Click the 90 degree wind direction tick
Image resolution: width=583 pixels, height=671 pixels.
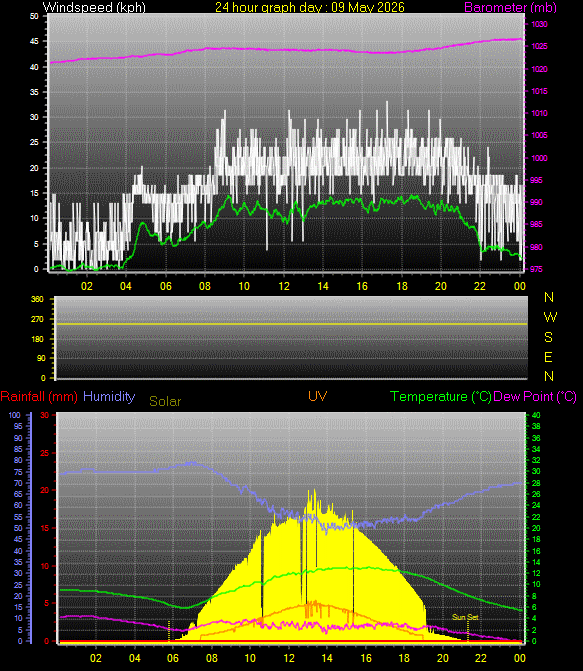click(41, 358)
